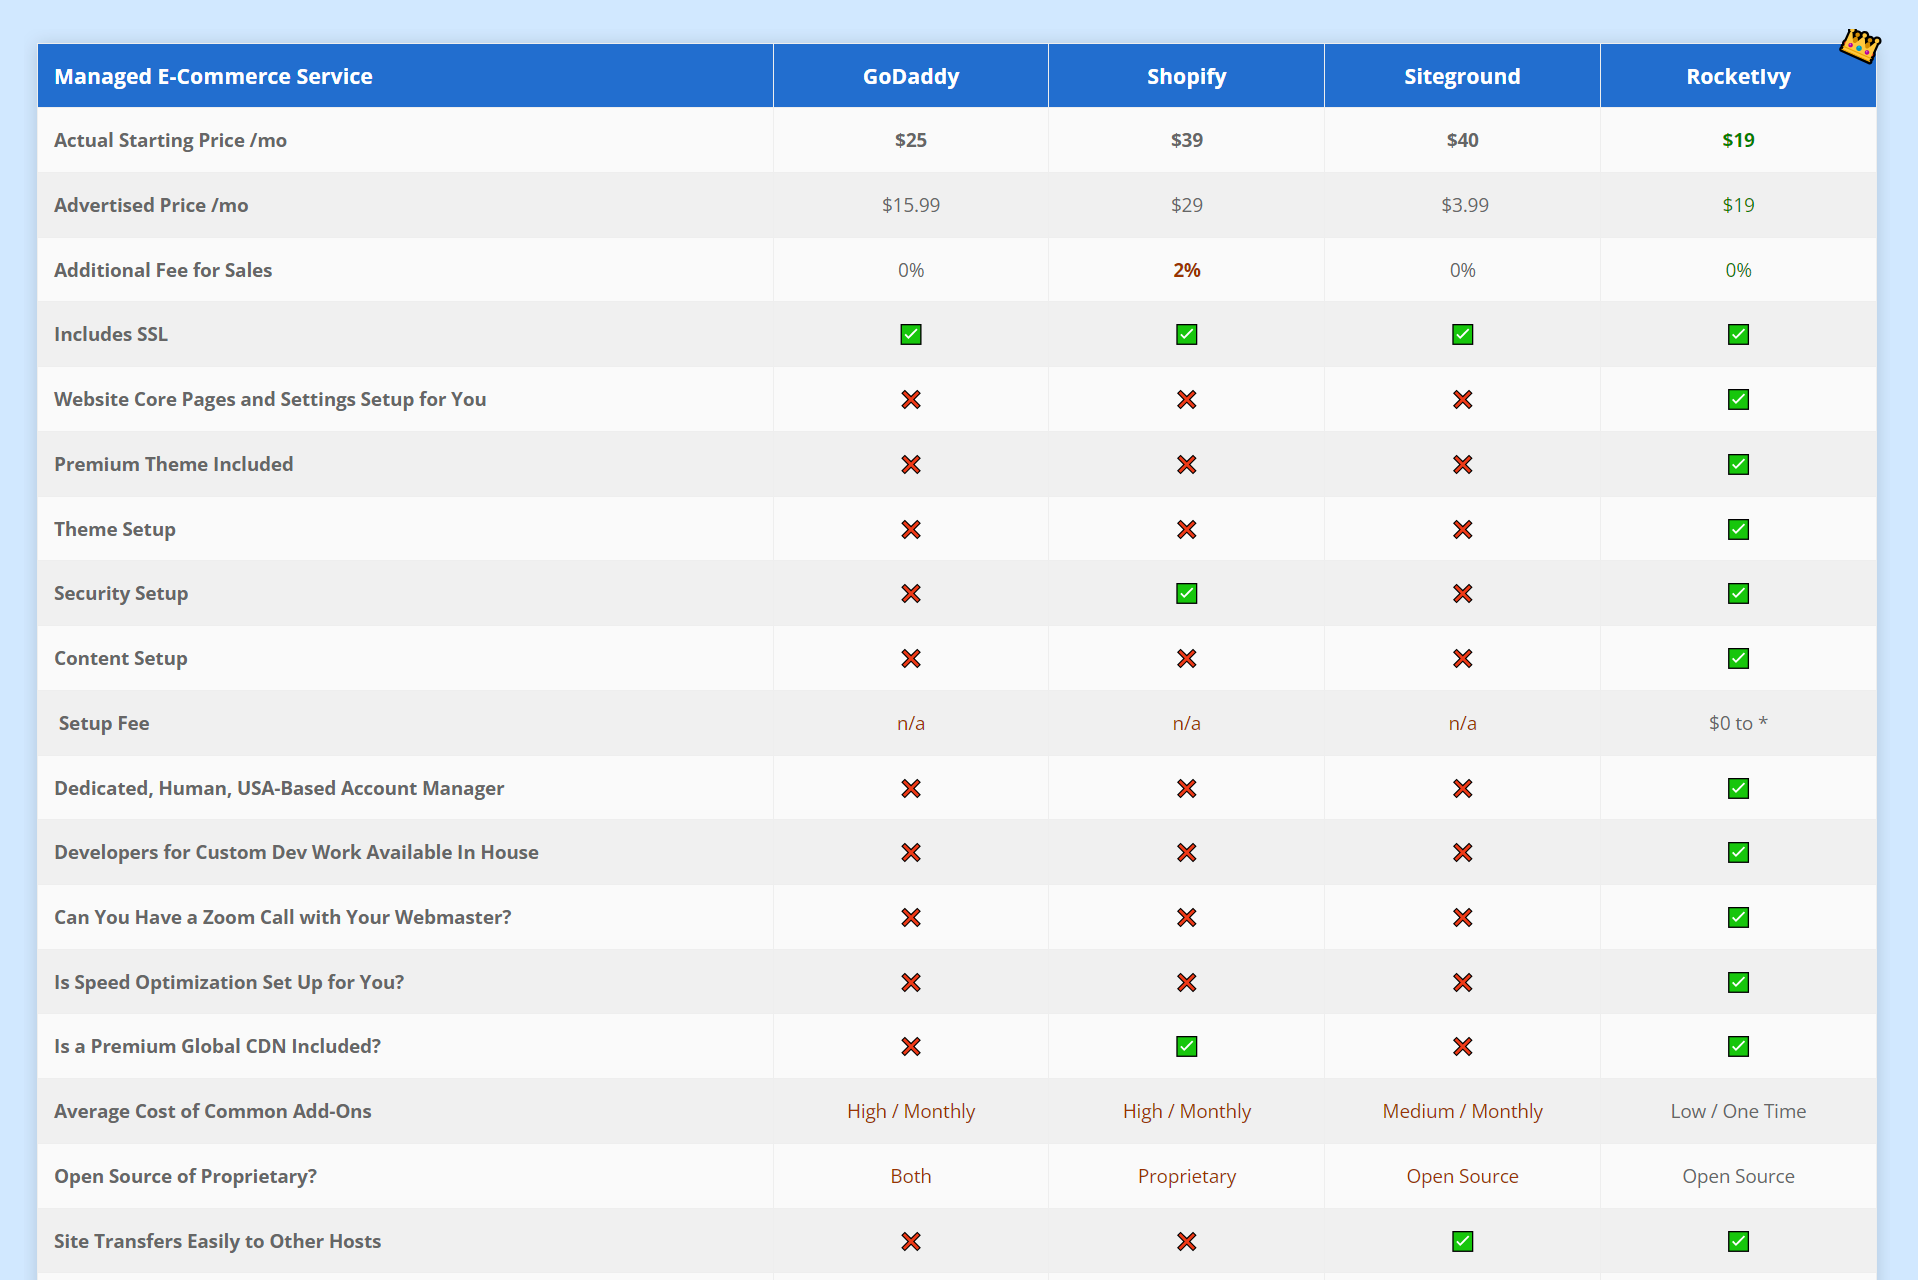Click RocketIvy's check for Zoom Call with Webmaster
The image size is (1918, 1280).
point(1739,918)
